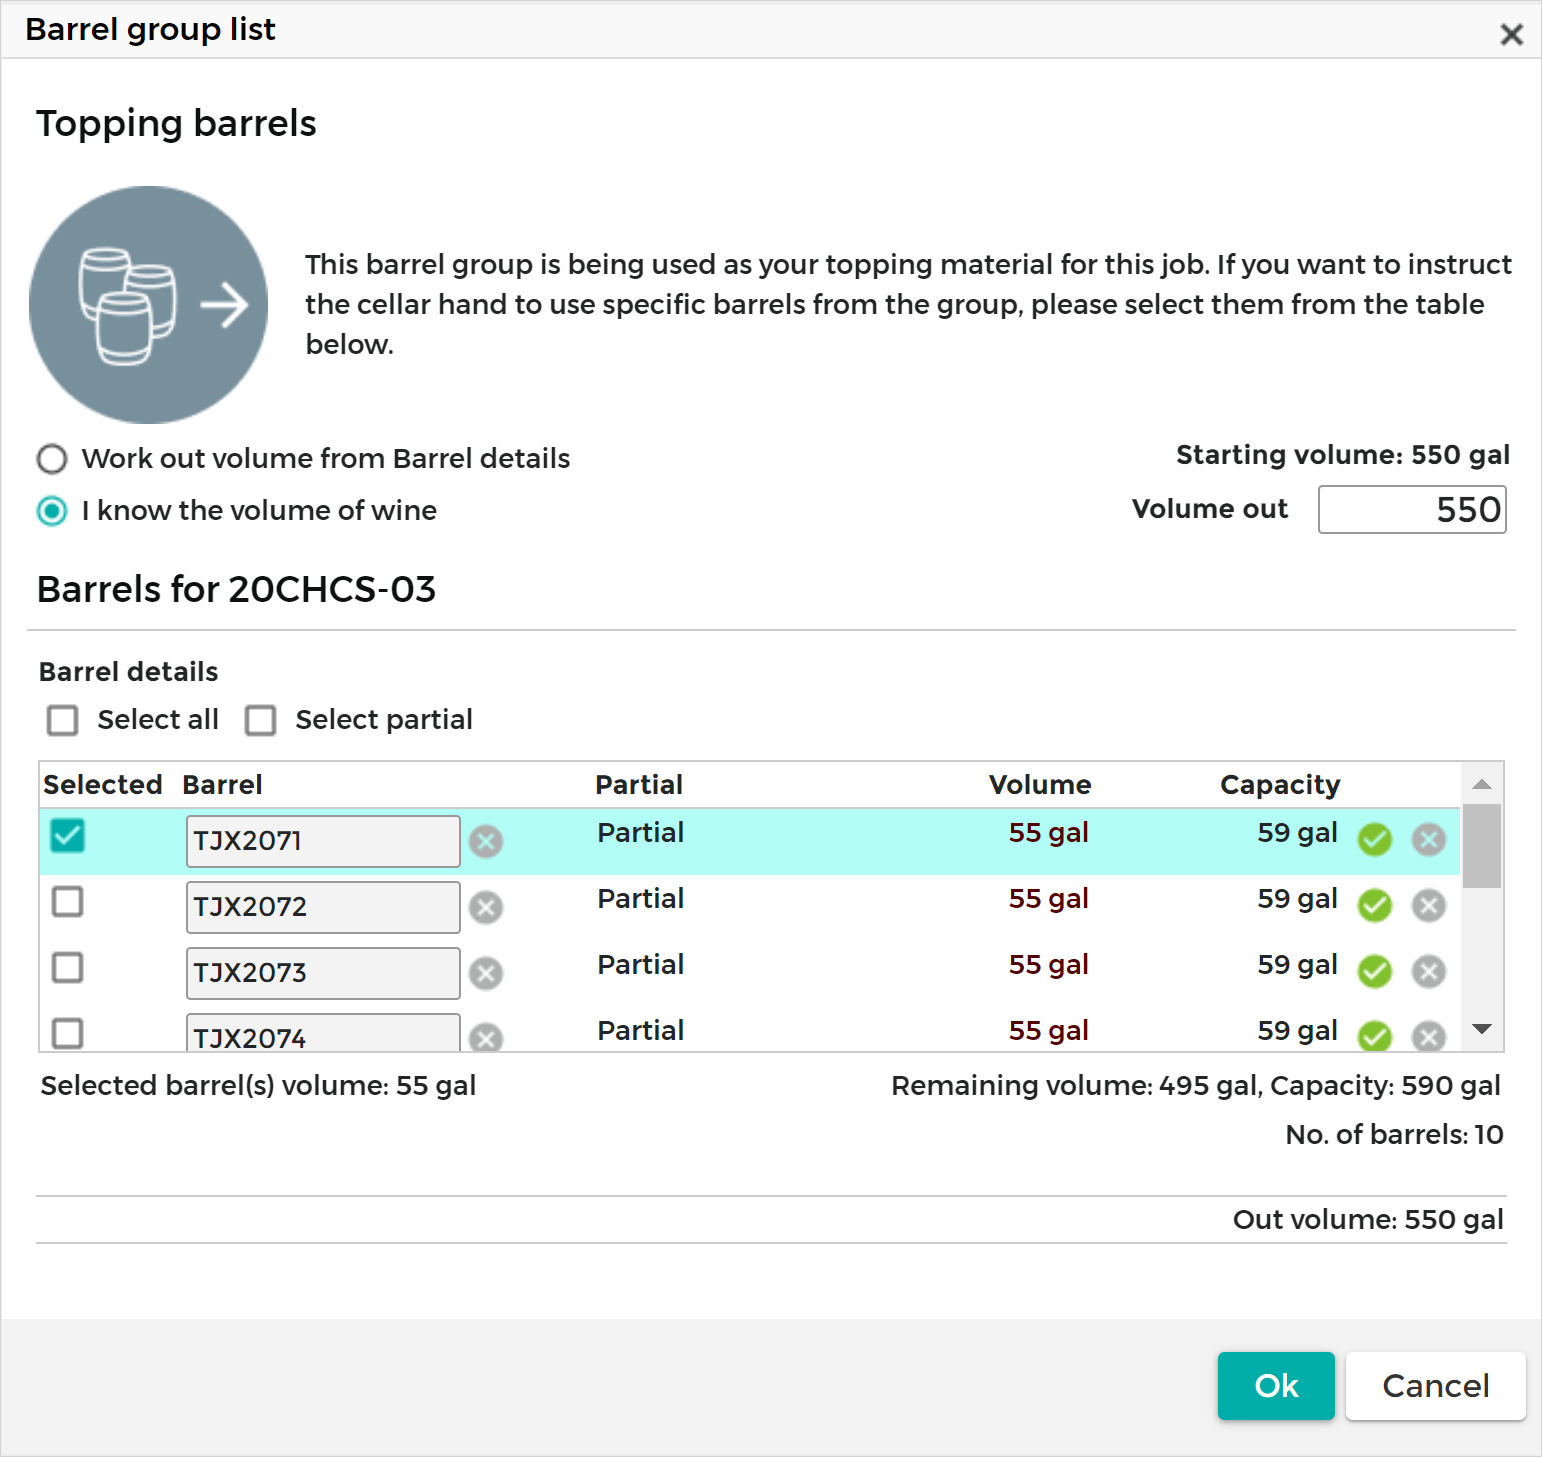Tick the Select partial checkbox
Screen dimensions: 1542x1457
coord(261,720)
